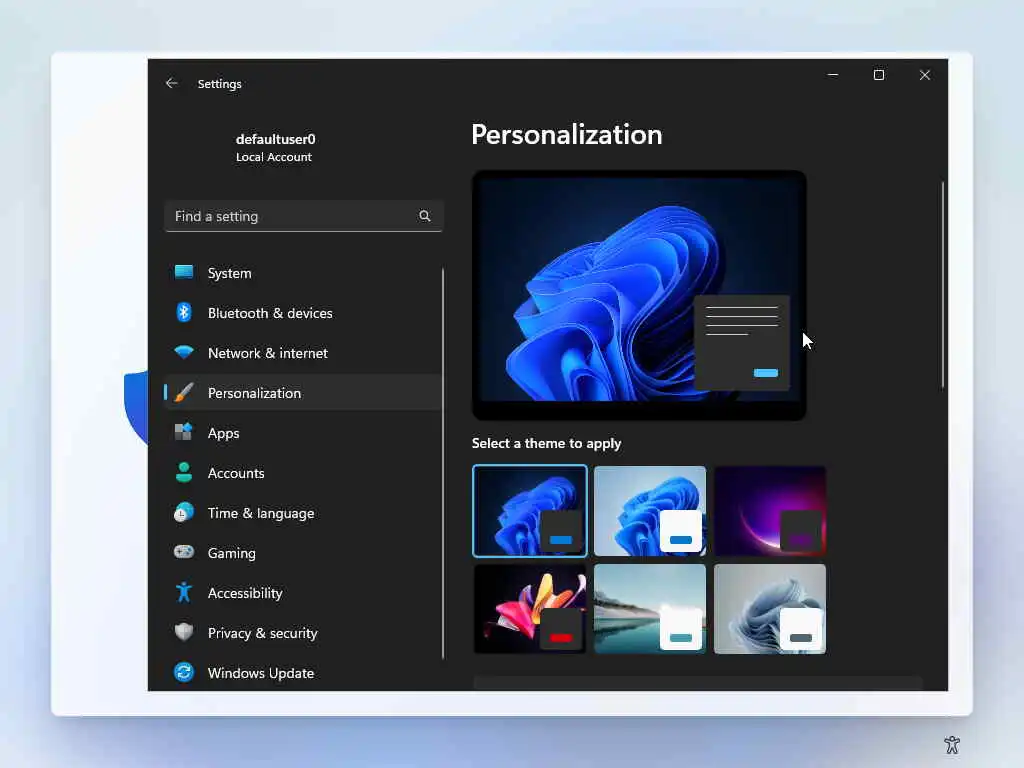Click the Accessibility figure icon in sidebar
1024x768 pixels.
click(184, 592)
